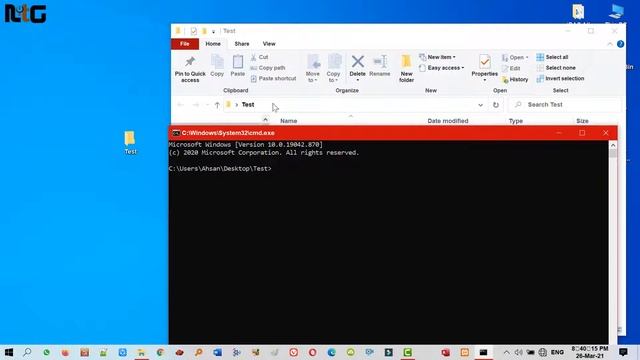
Task: Click Invert selection in Explorer ribbon
Action: click(x=560, y=78)
